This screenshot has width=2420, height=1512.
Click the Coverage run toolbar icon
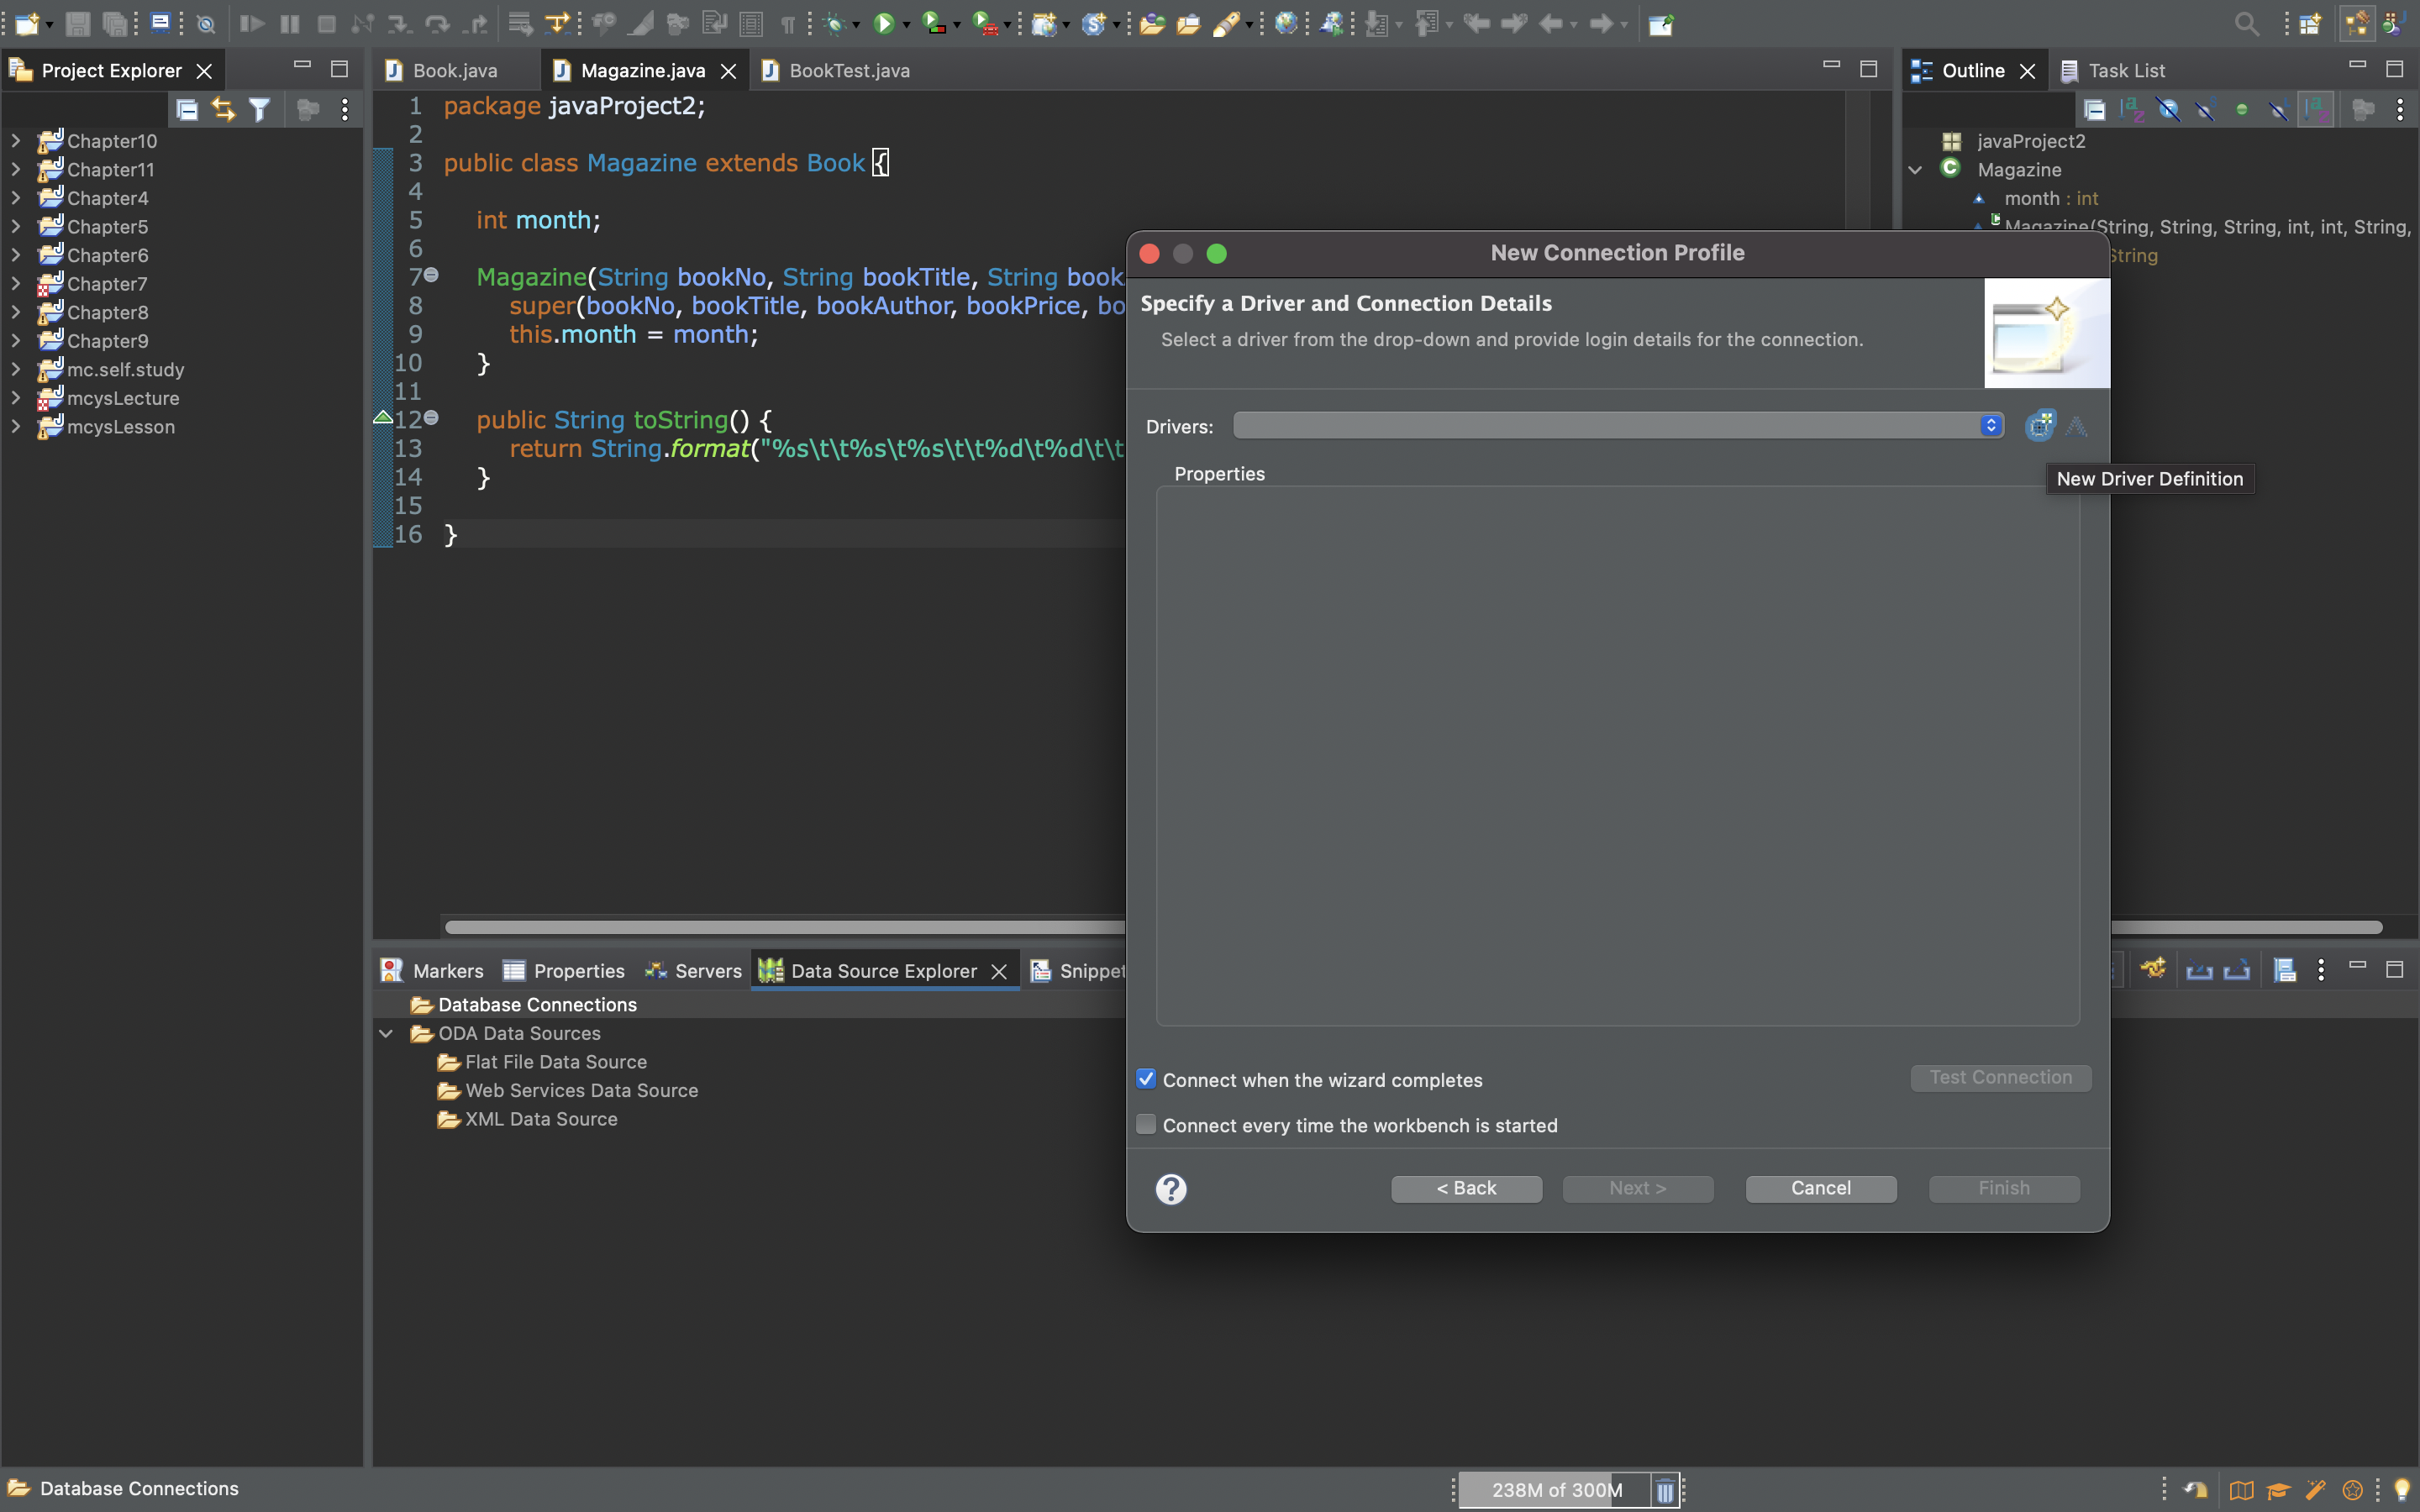pos(933,24)
